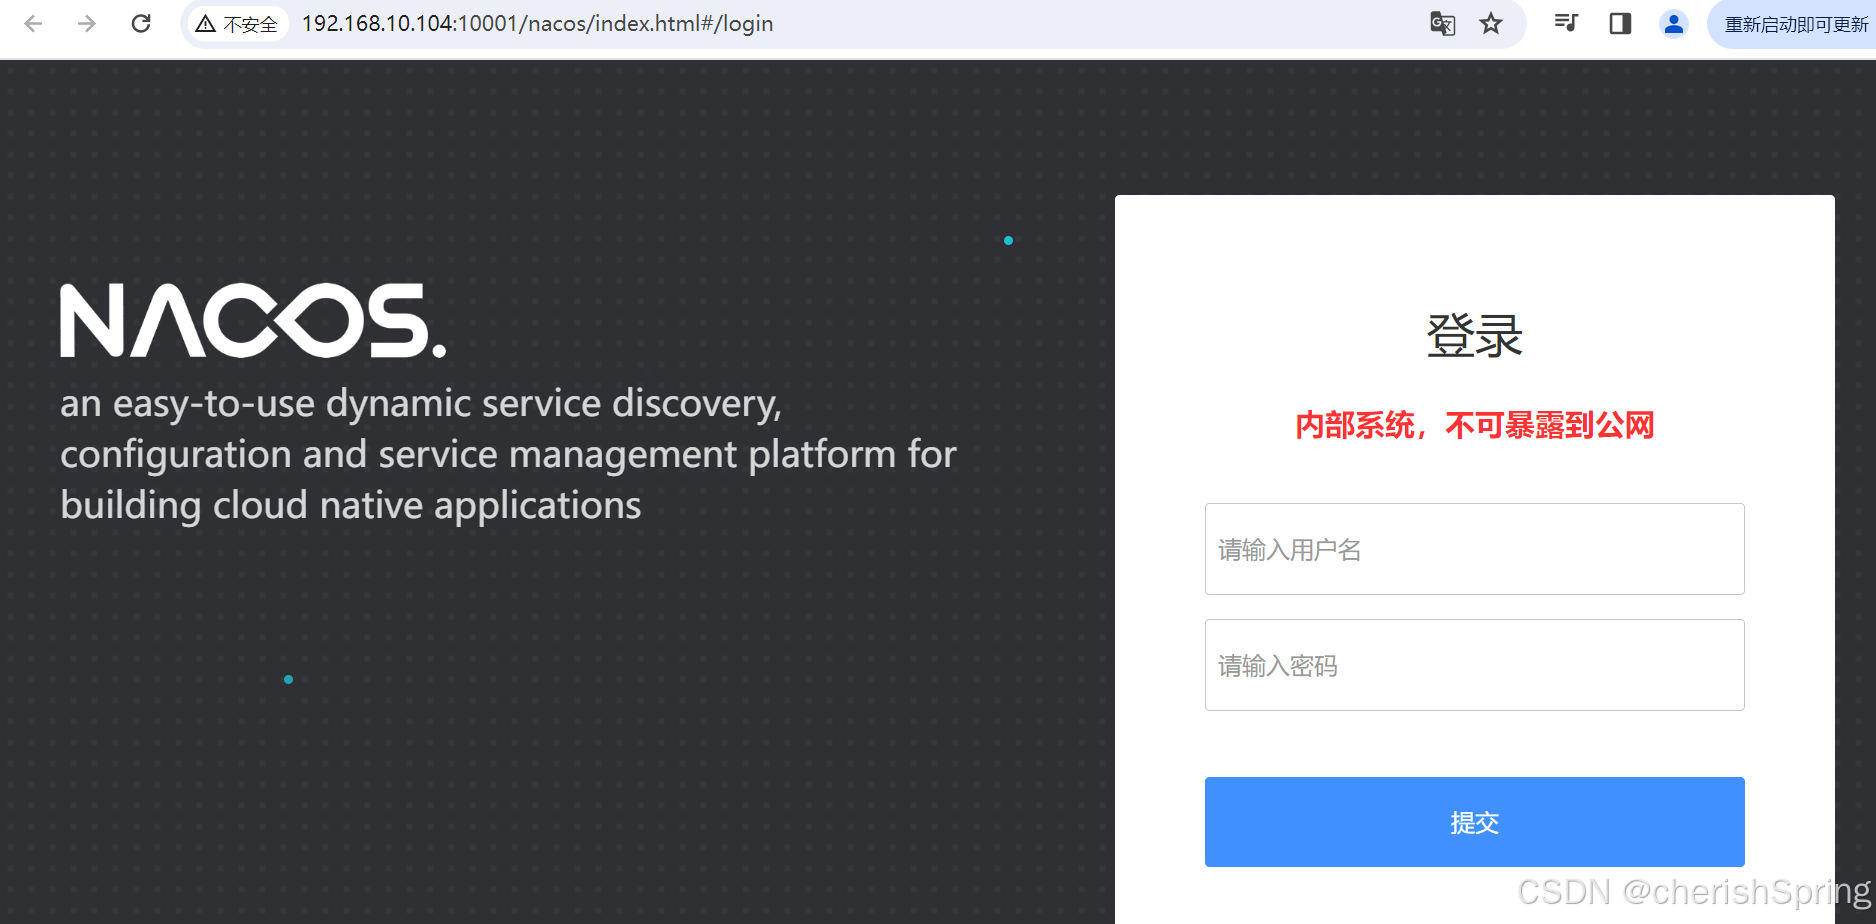This screenshot has height=924, width=1876.
Task: Go forward with the browser forward arrow
Action: click(x=87, y=24)
